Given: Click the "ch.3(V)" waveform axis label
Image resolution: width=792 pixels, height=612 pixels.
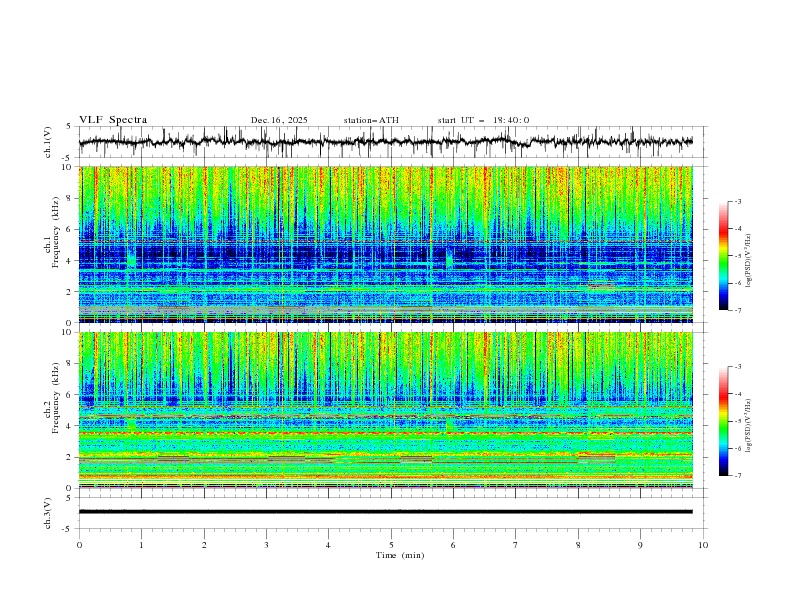Looking at the screenshot, I should (48, 513).
